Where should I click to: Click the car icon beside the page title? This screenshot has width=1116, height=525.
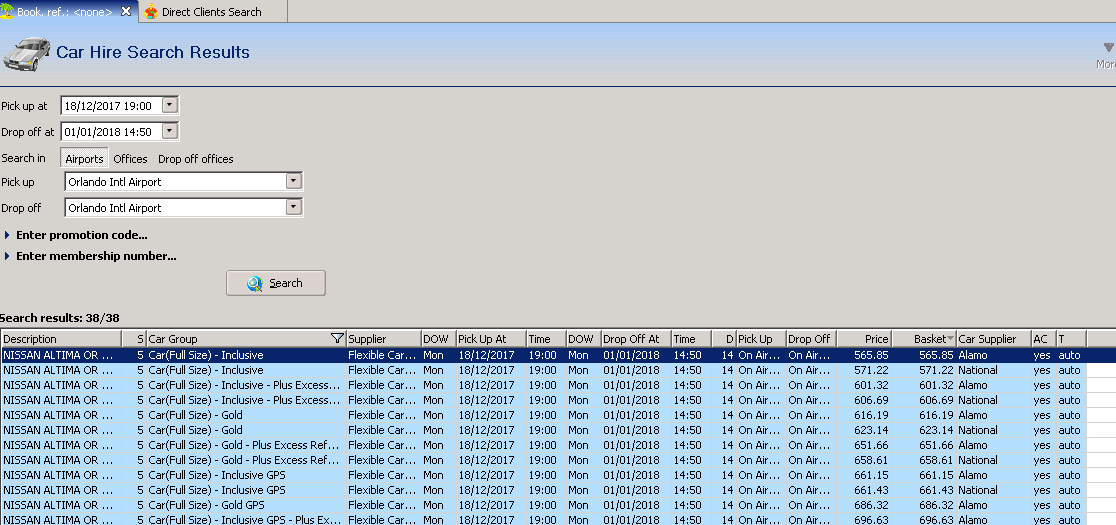26,54
